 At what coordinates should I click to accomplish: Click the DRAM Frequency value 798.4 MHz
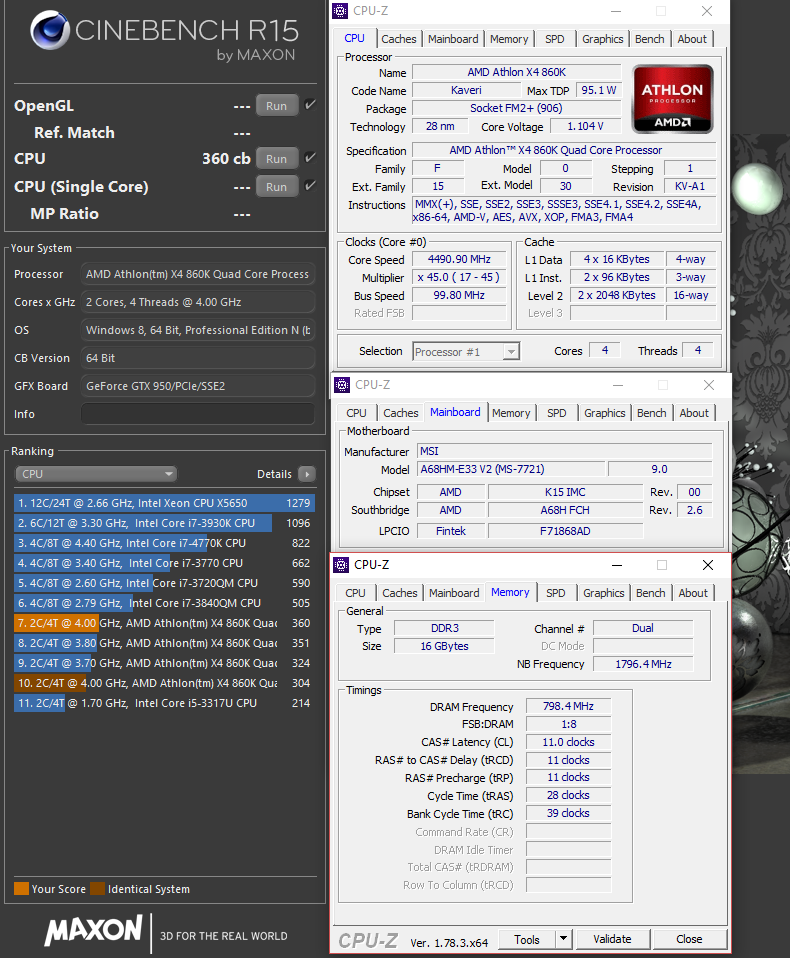pyautogui.click(x=568, y=706)
